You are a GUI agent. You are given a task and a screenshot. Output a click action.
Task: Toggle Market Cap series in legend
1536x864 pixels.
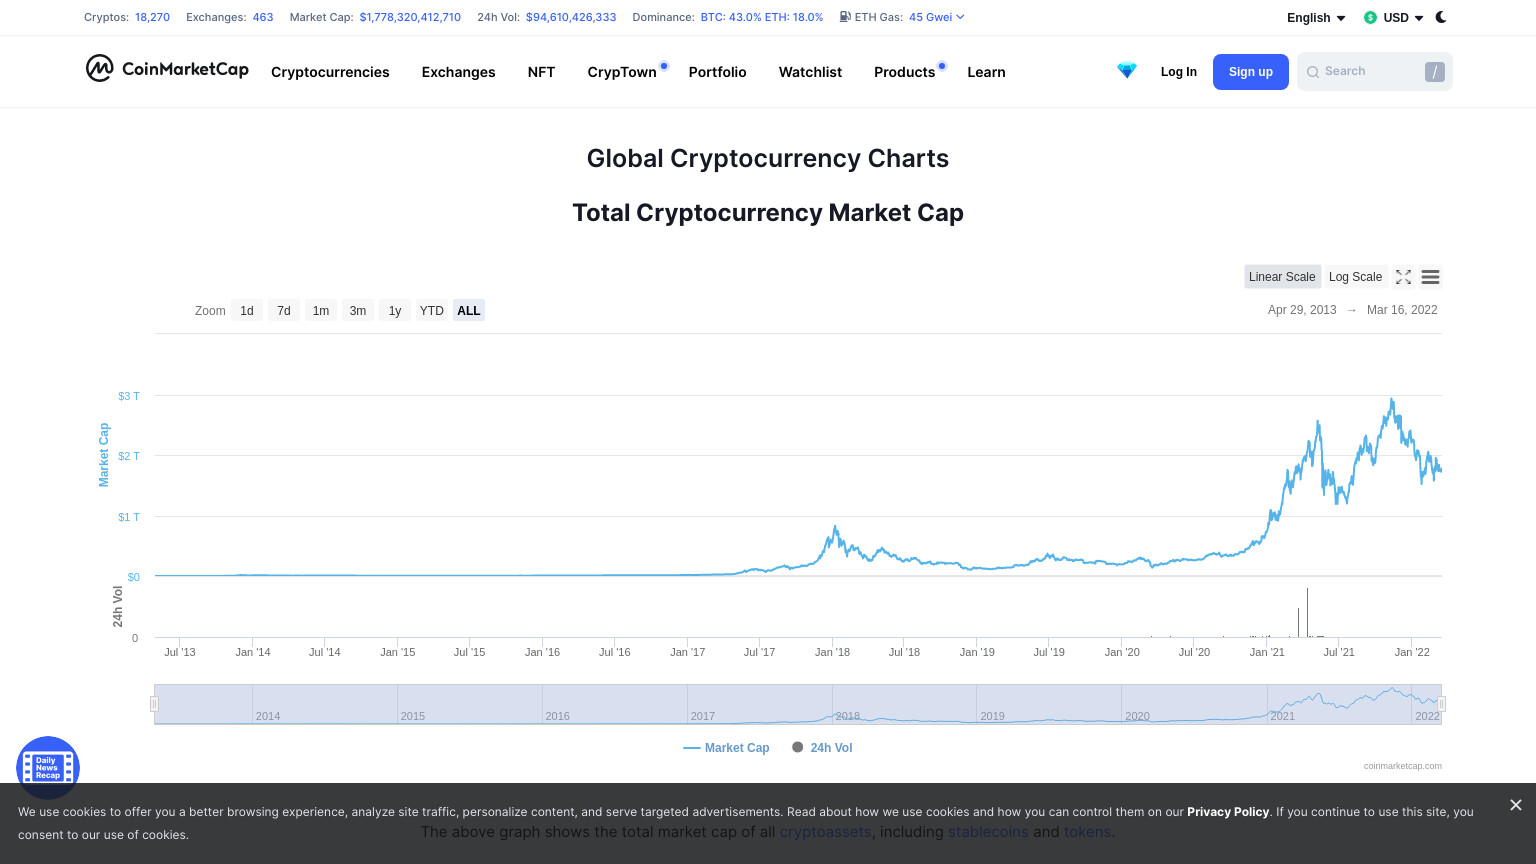(x=726, y=748)
